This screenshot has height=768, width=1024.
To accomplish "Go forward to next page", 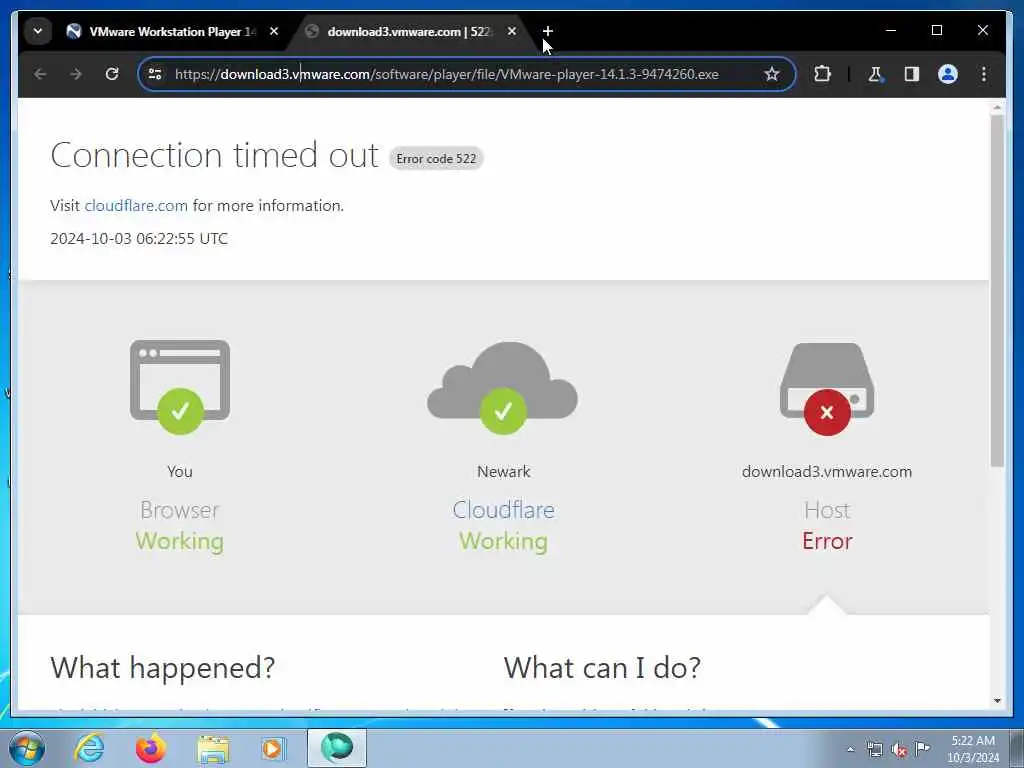I will pyautogui.click(x=76, y=74).
